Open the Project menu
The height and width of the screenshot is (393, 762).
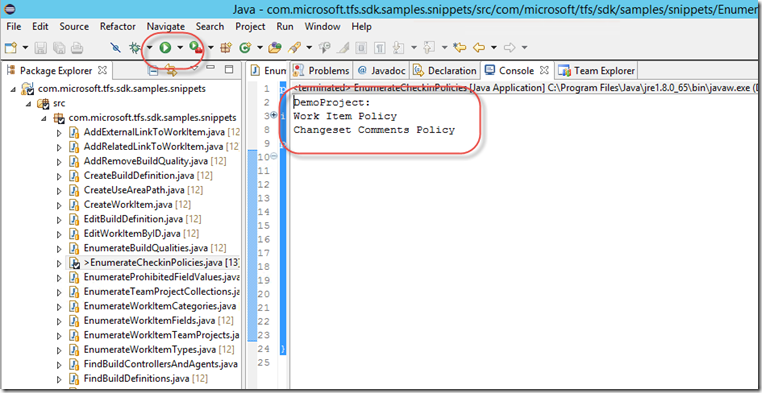click(250, 26)
